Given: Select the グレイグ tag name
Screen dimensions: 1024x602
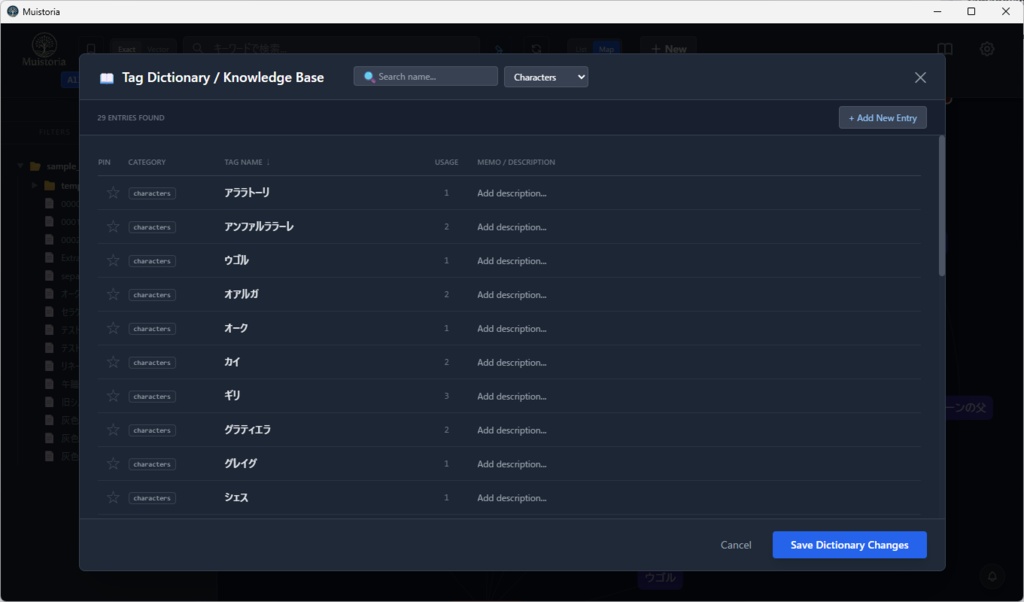Looking at the screenshot, I should tap(240, 464).
